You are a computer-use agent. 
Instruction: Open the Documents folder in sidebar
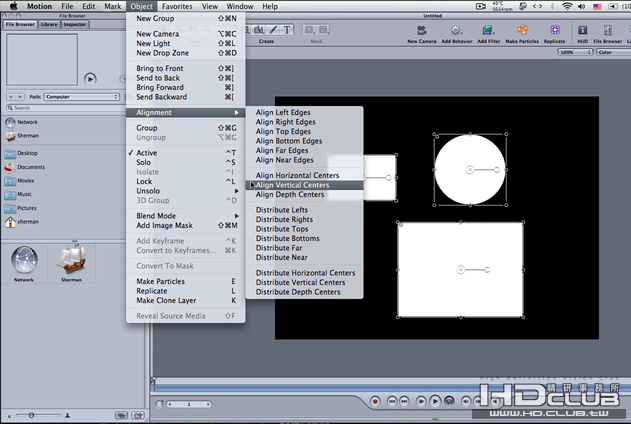coord(10,167)
